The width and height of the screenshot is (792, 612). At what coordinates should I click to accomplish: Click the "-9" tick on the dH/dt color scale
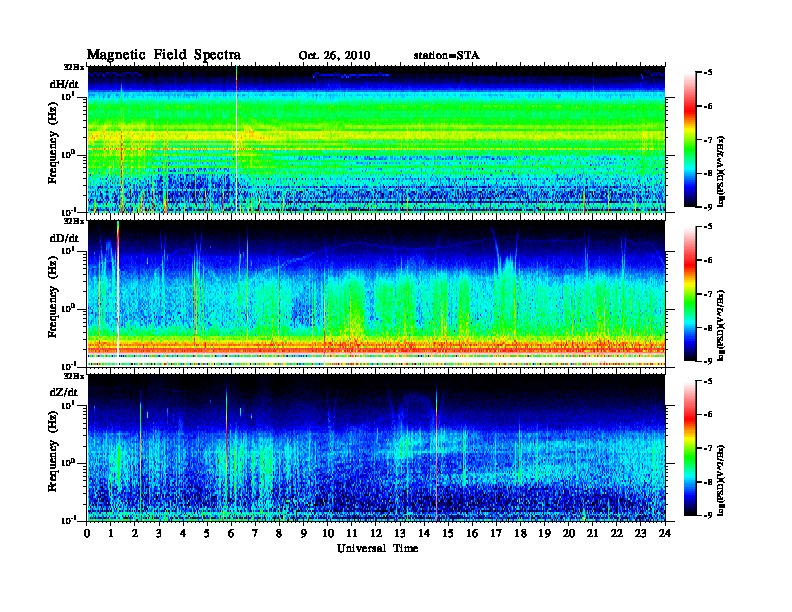pos(708,207)
